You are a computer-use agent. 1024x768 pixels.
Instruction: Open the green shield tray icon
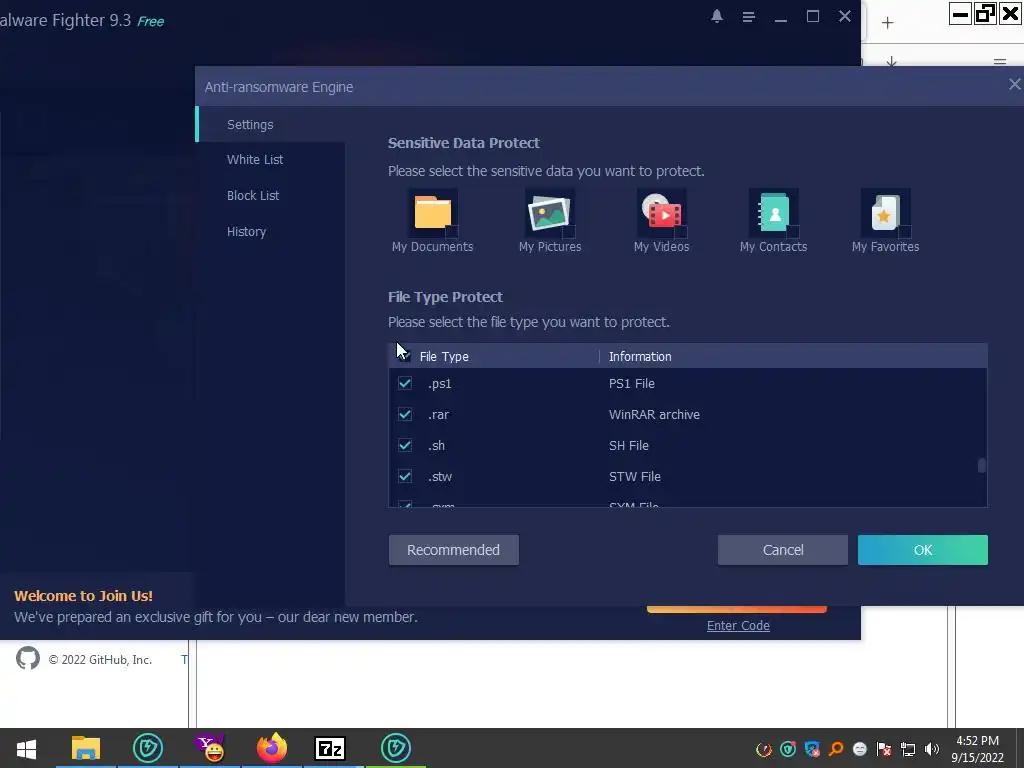tap(788, 749)
